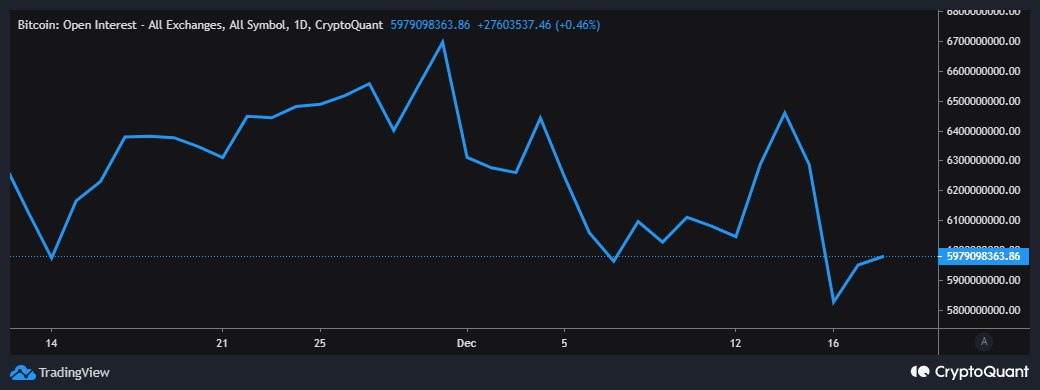Click the 6400000000.00 axis label
Image resolution: width=1040 pixels, height=390 pixels.
coord(984,131)
